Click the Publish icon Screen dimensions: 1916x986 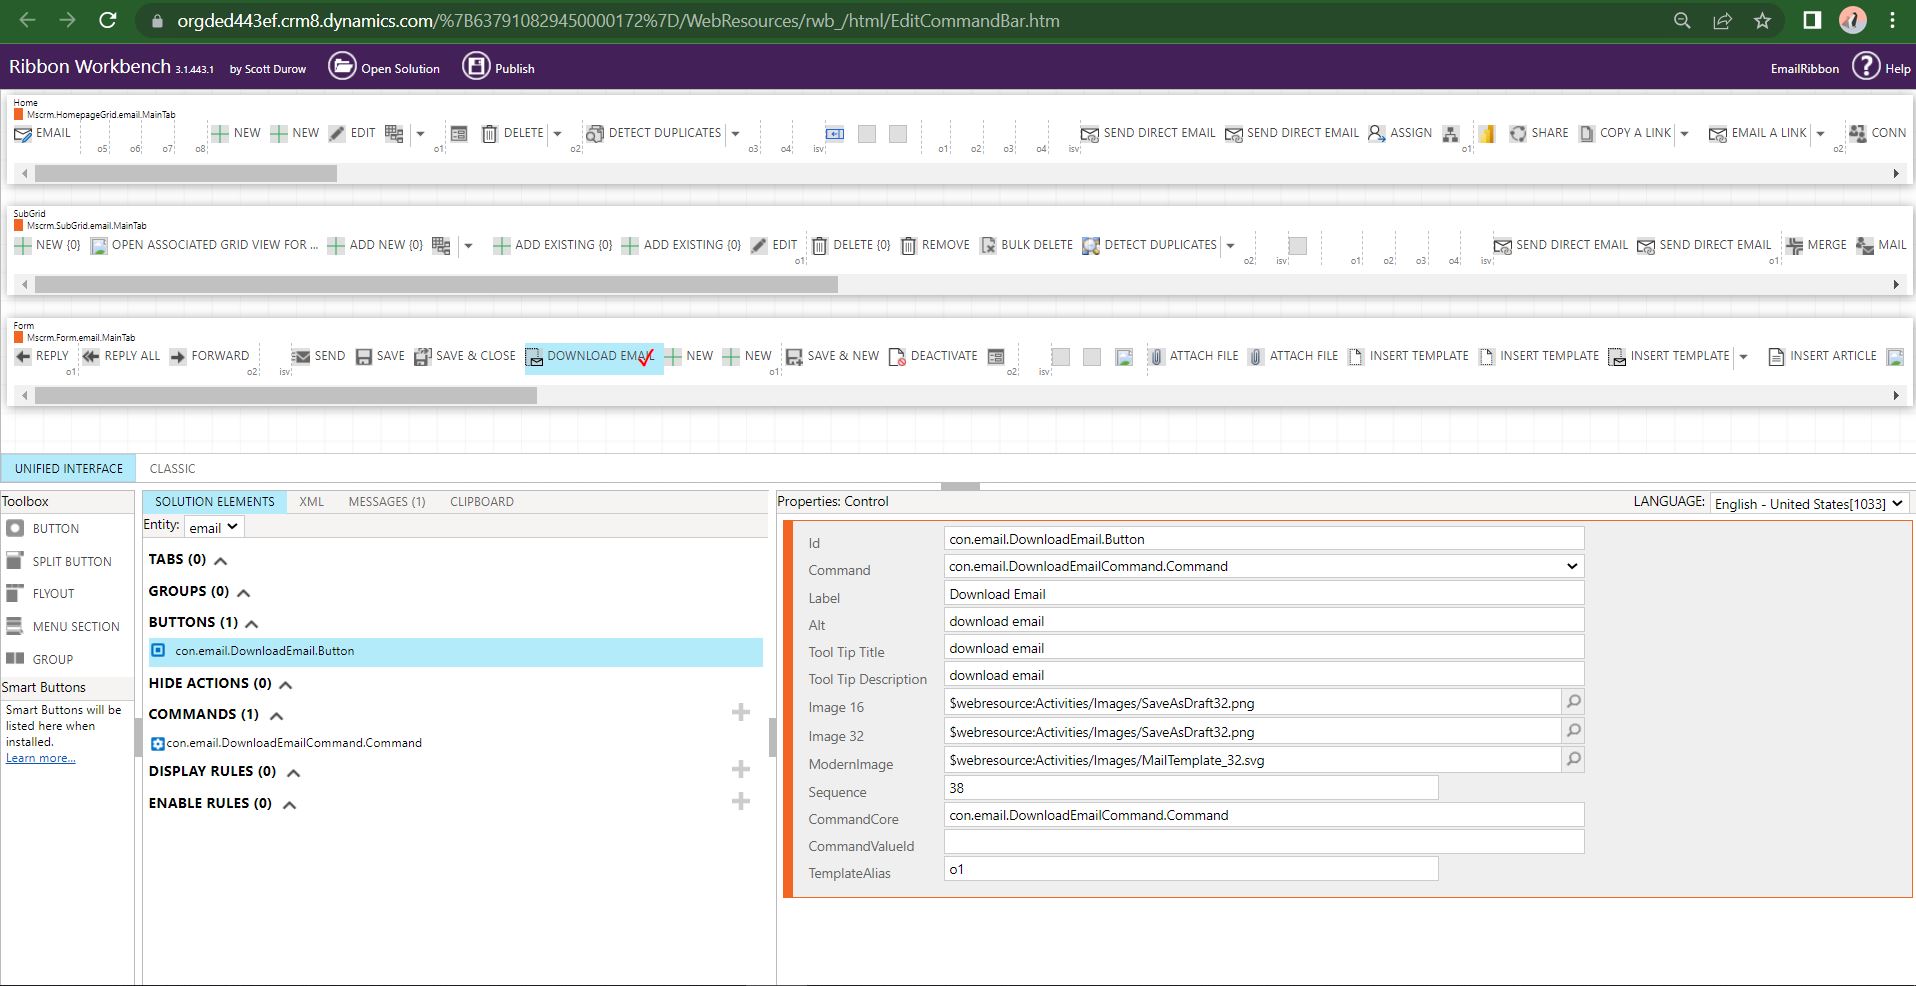[x=476, y=66]
